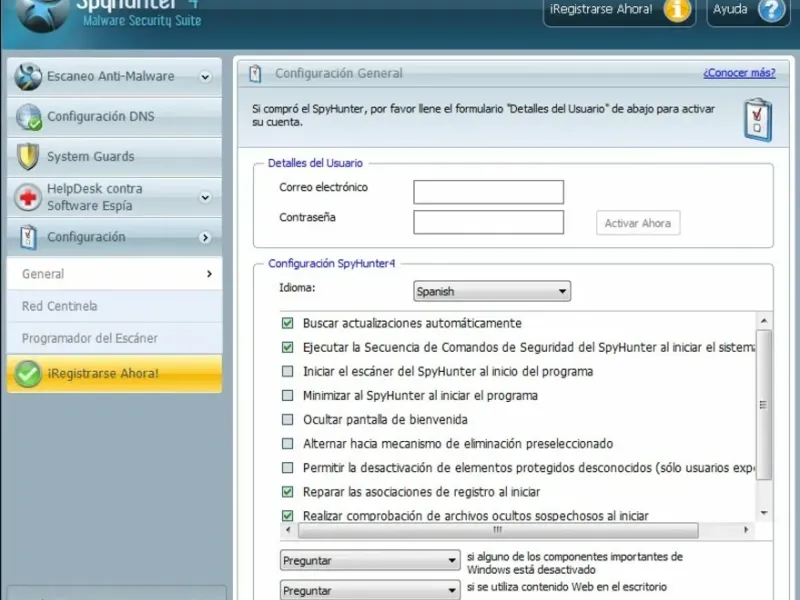
Task: Check Alternar hacia mecanismo de eliminación preseleccionado
Action: 288,443
